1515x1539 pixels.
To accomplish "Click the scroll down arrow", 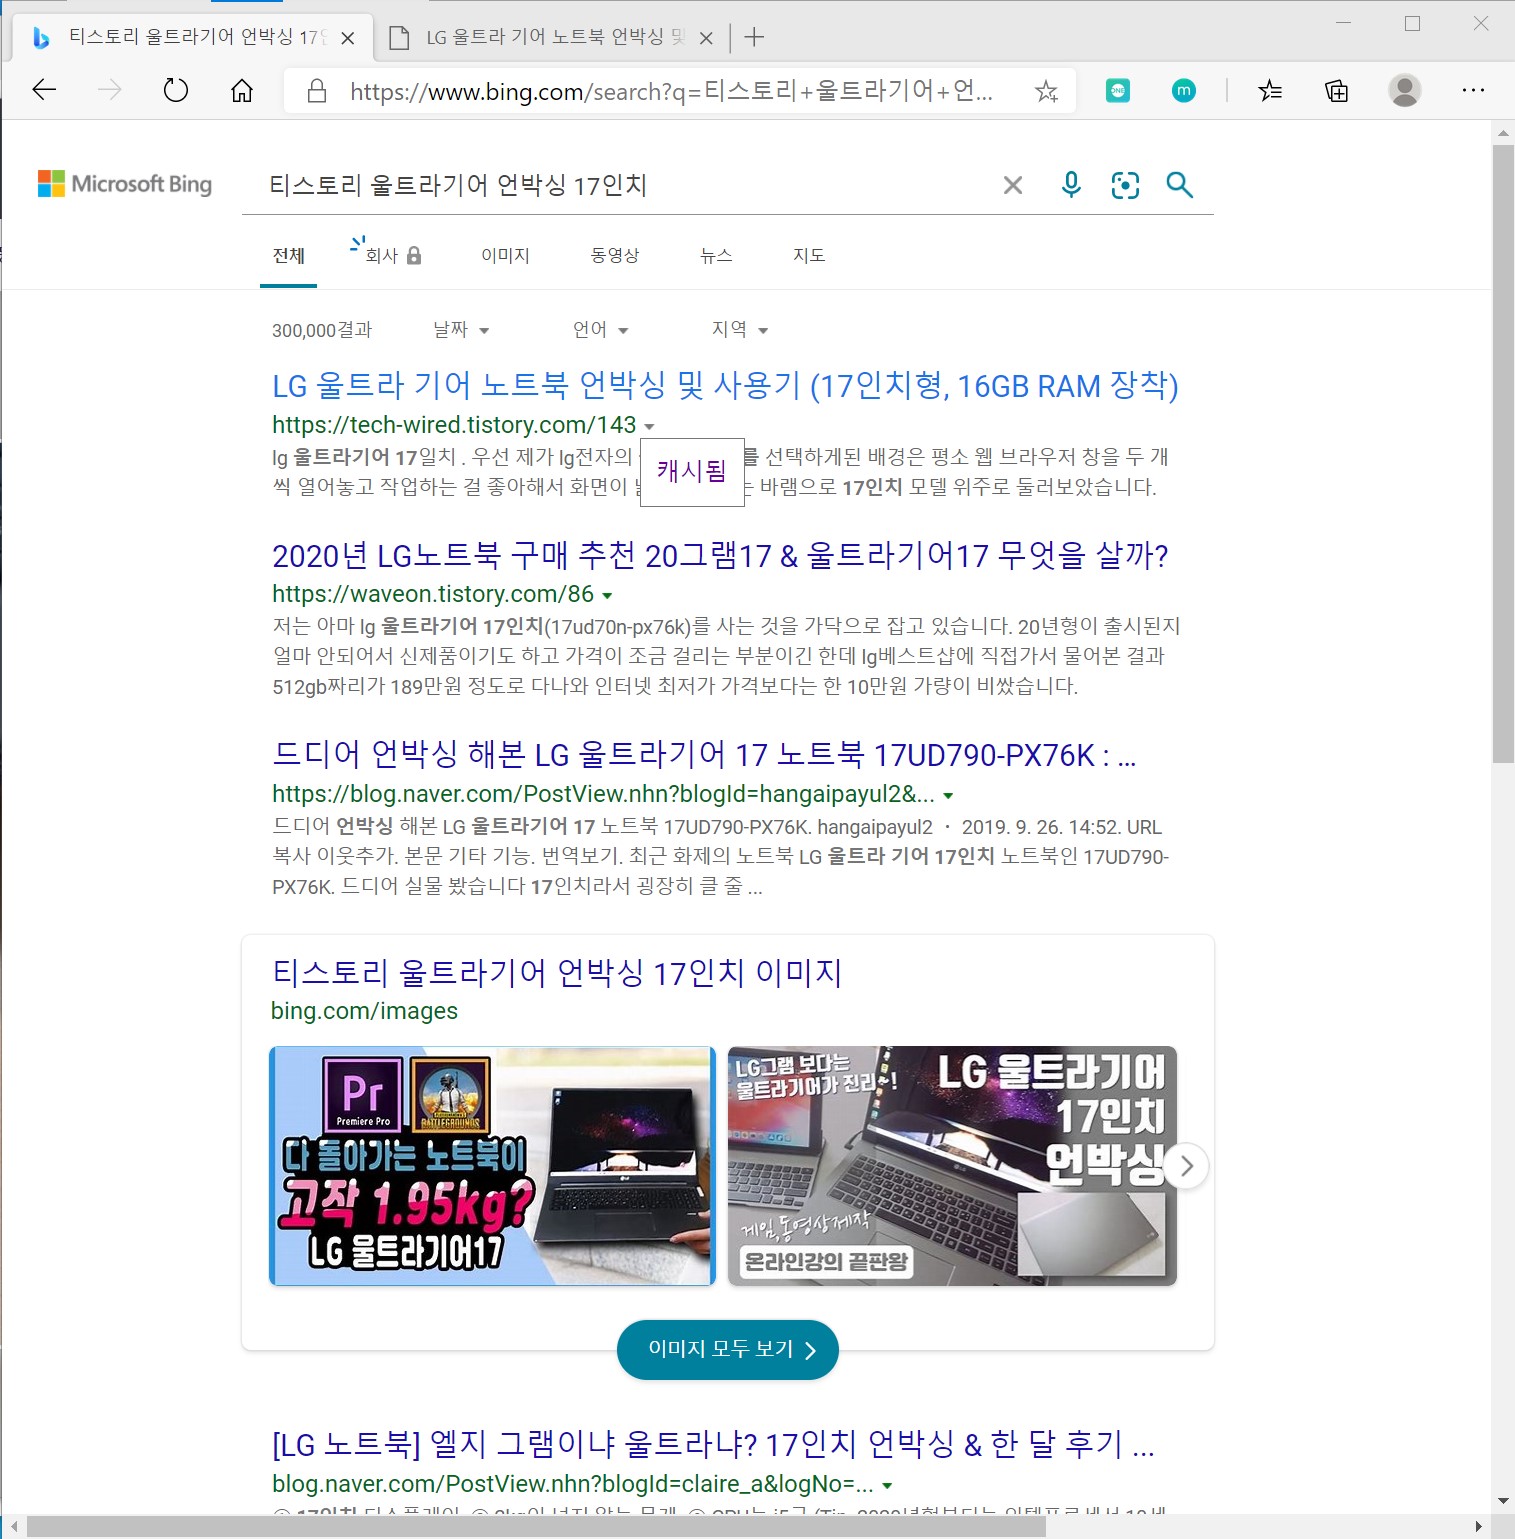I will click(x=1503, y=1501).
